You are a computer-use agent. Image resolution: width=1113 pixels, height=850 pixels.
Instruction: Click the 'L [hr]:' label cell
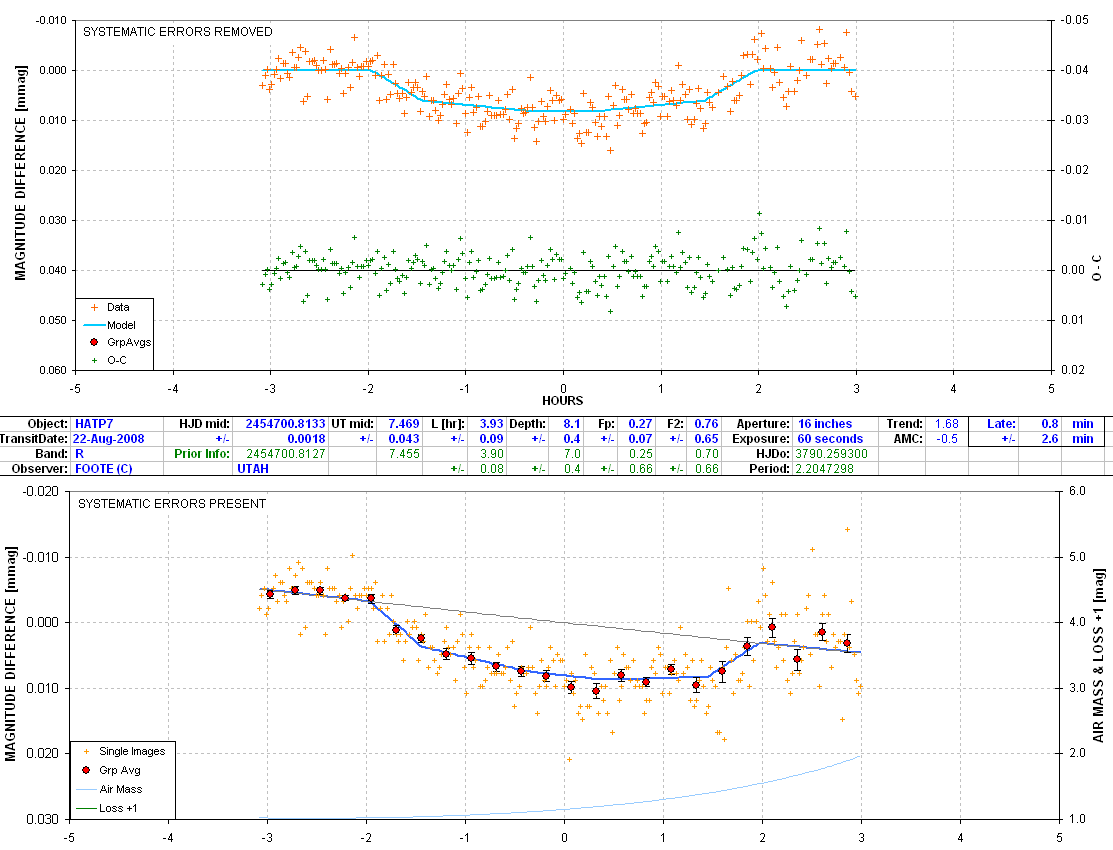[448, 424]
